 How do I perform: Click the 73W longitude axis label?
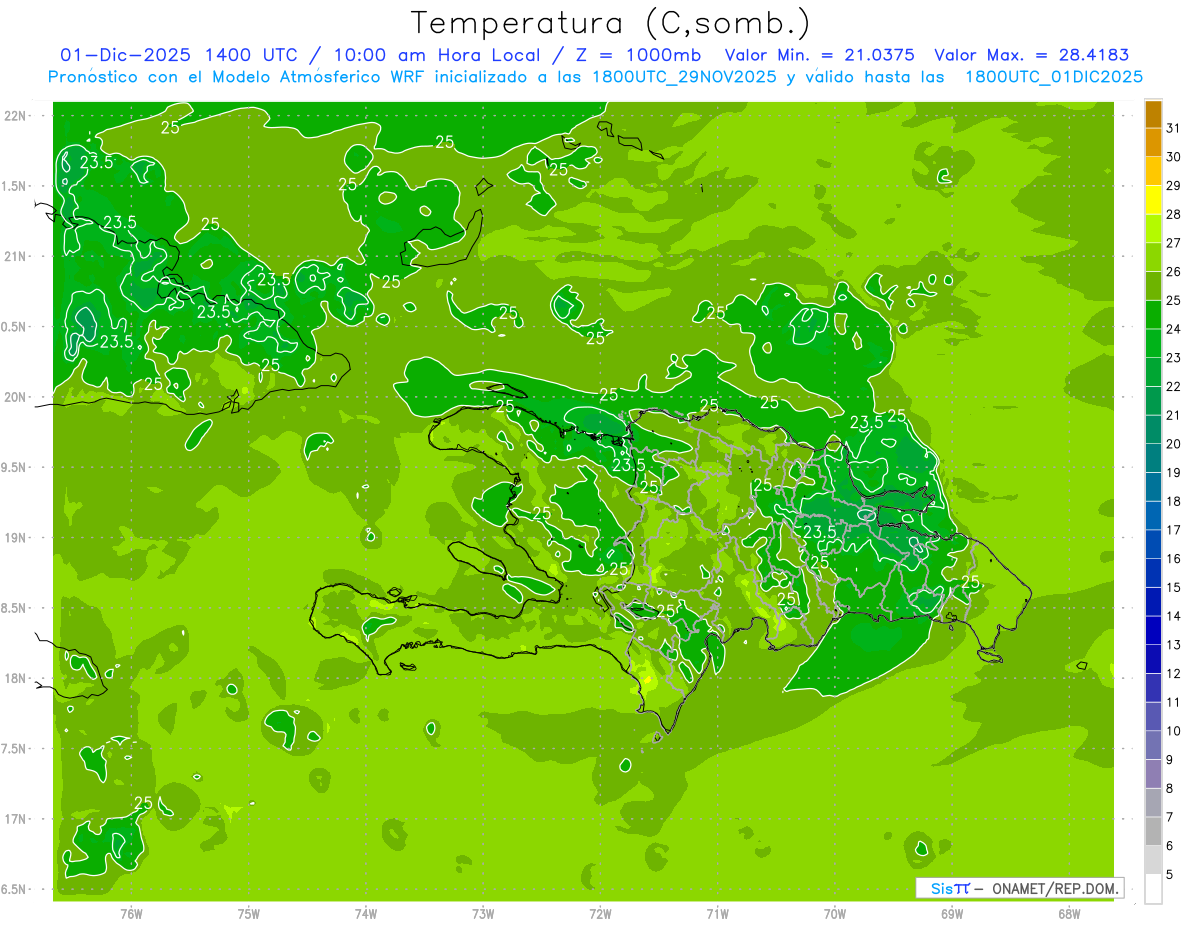tap(483, 914)
